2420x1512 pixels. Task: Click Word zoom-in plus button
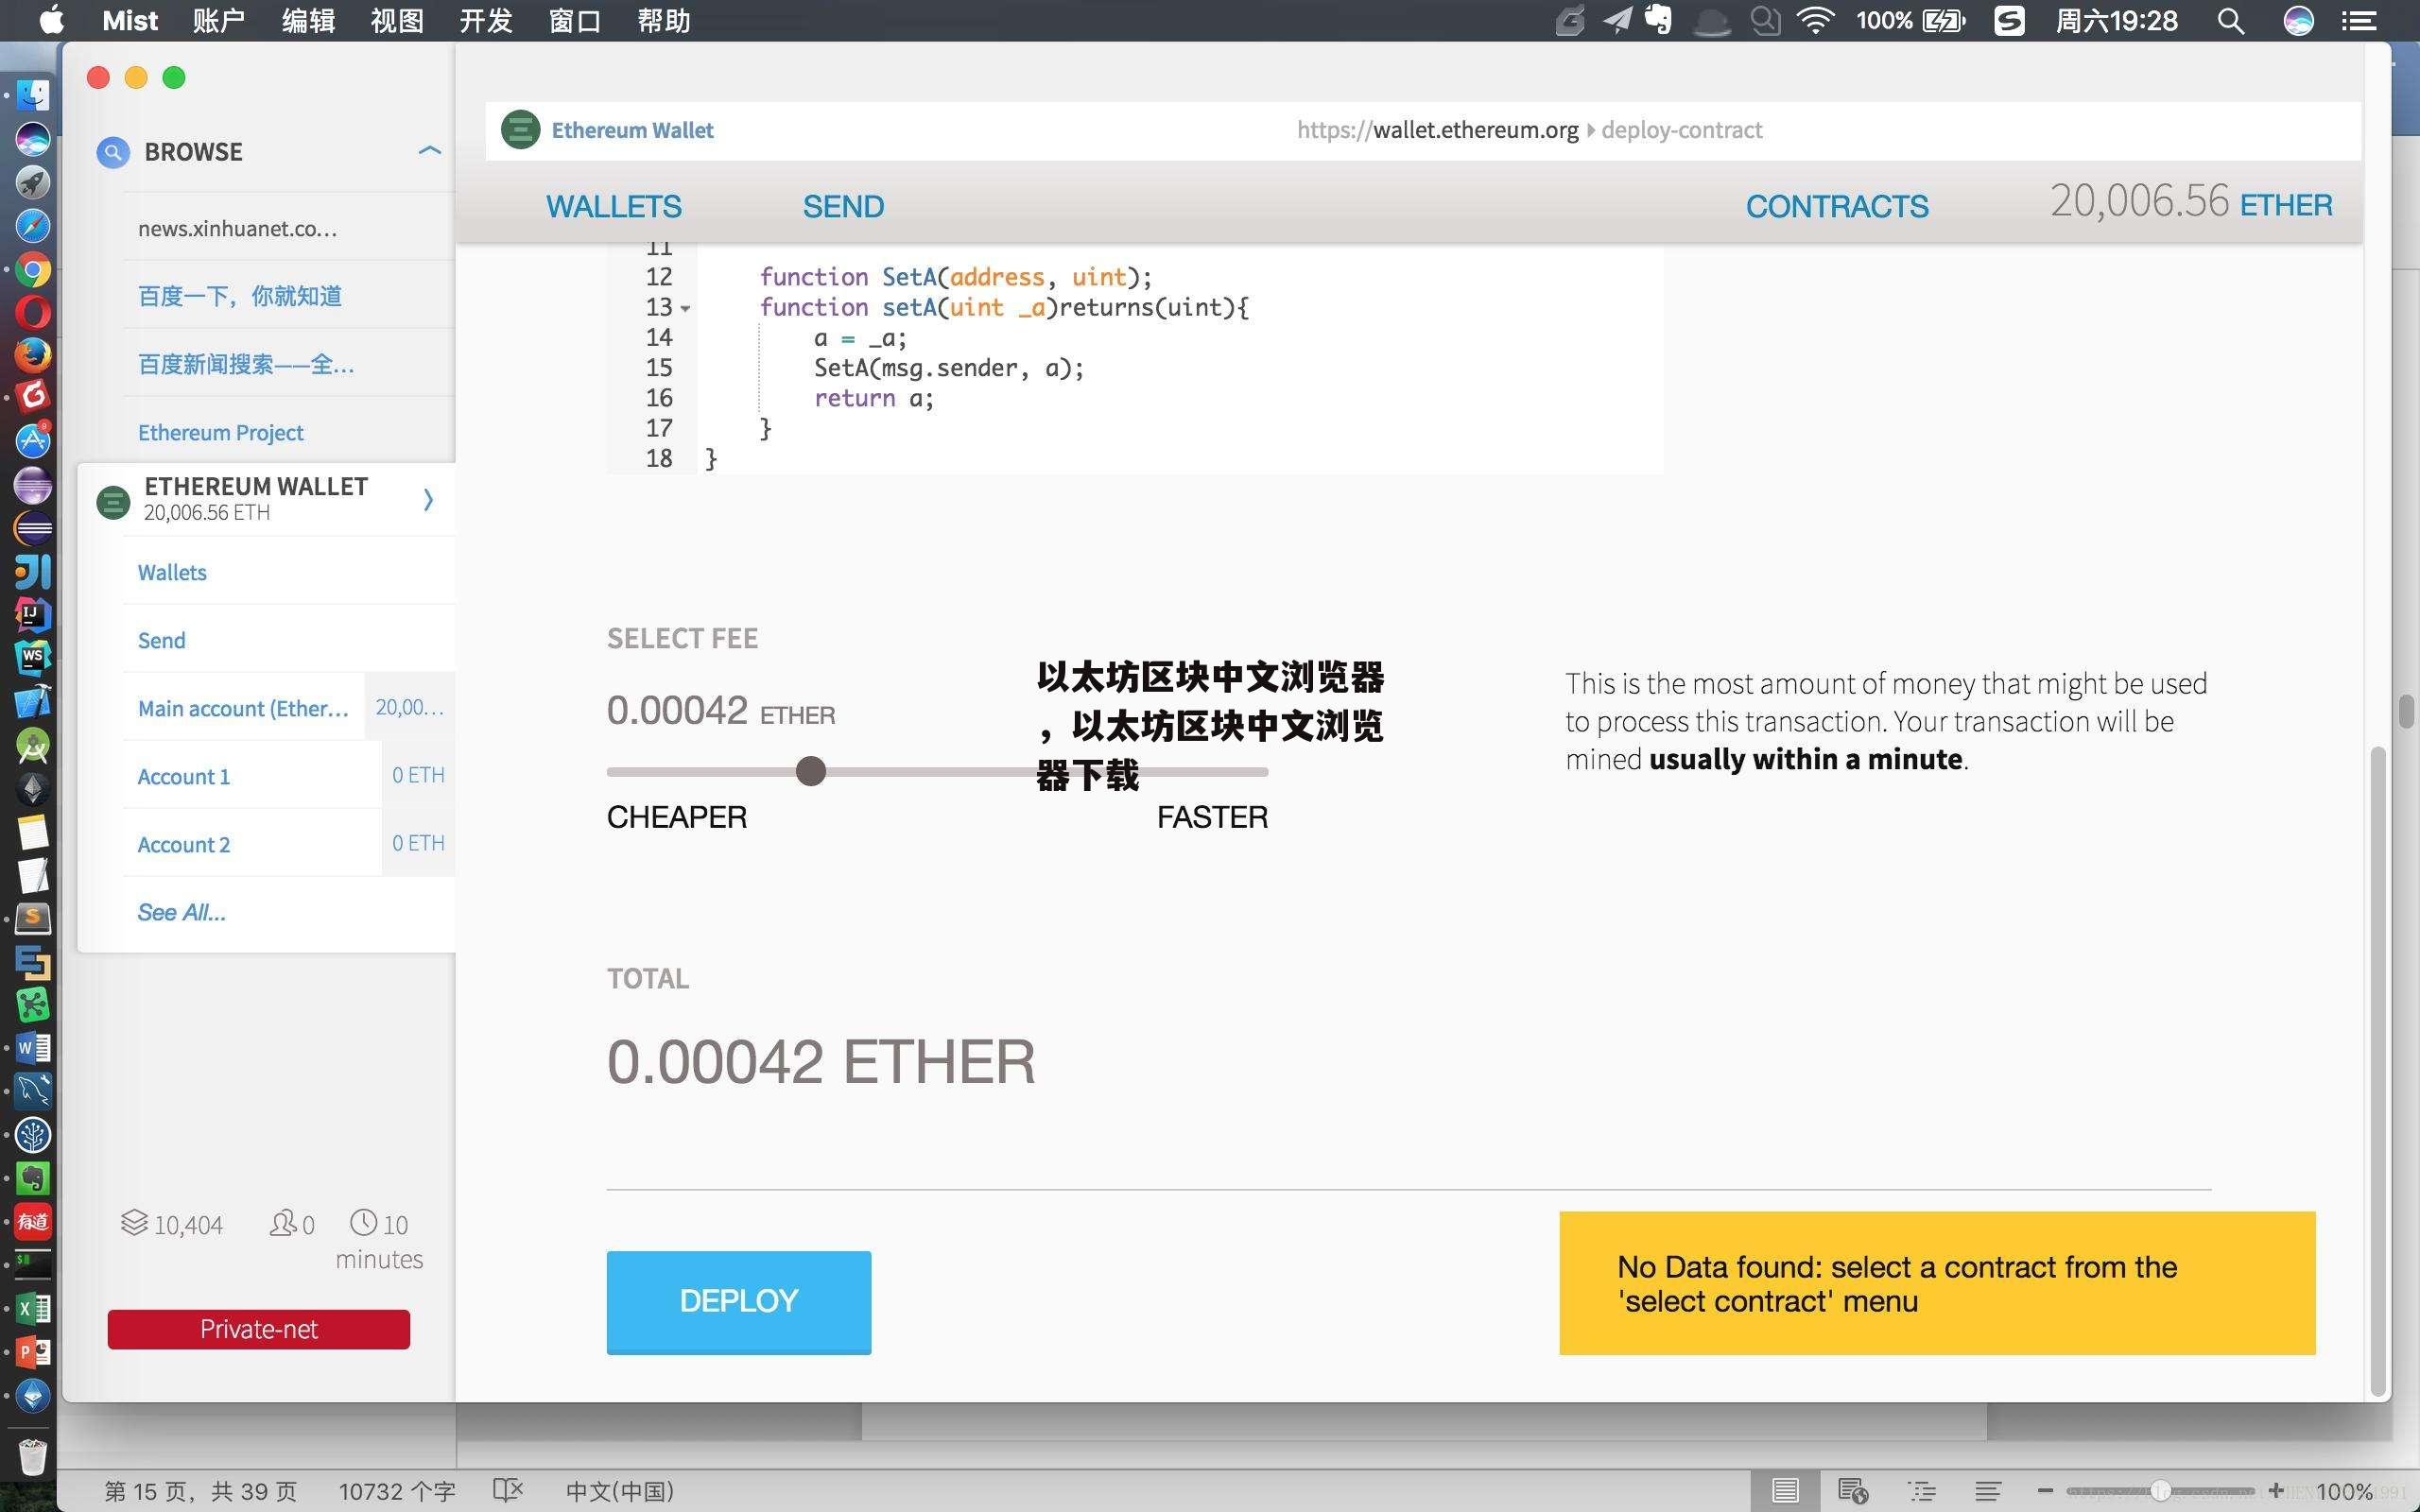pos(2277,1491)
